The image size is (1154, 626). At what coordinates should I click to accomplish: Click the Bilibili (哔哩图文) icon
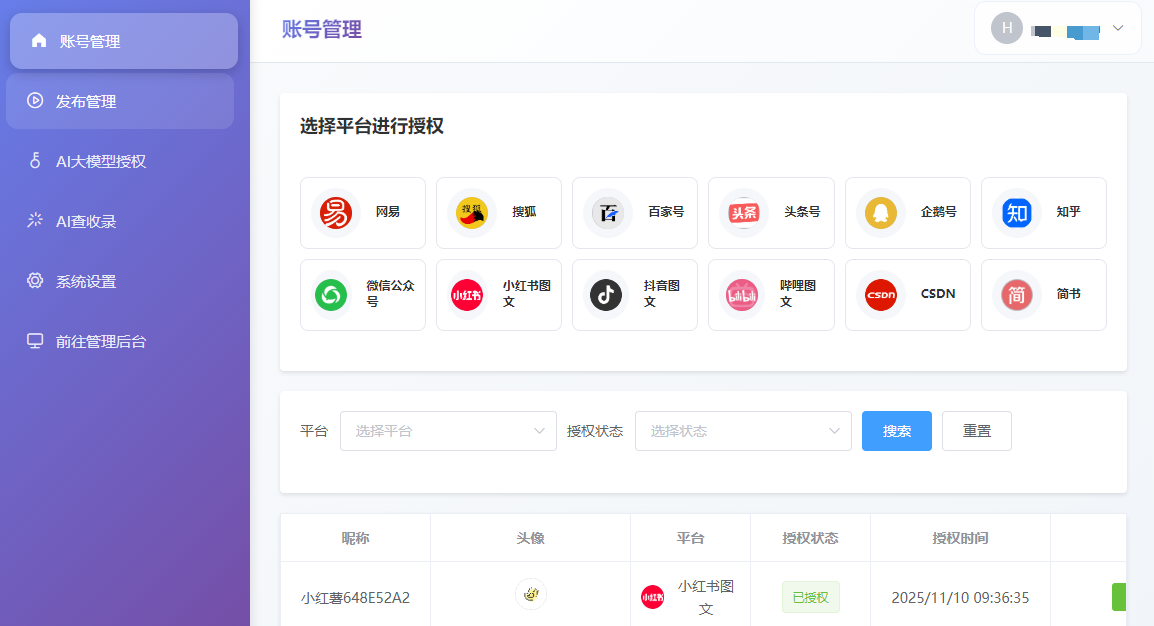coord(744,295)
